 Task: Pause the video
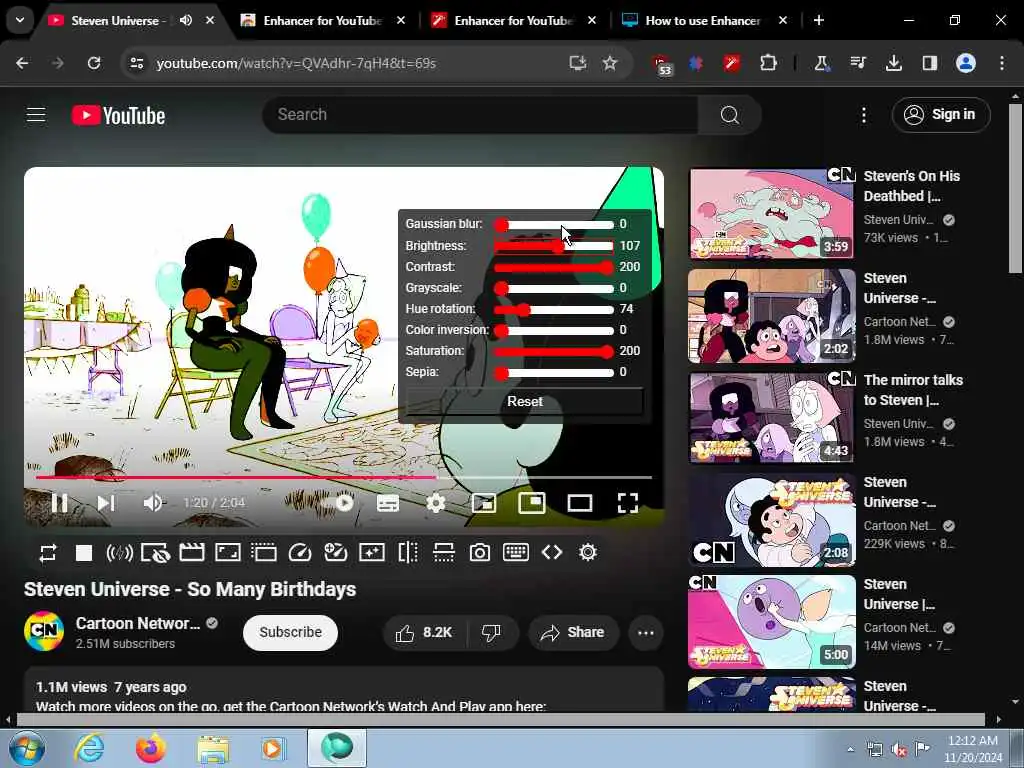(x=59, y=503)
